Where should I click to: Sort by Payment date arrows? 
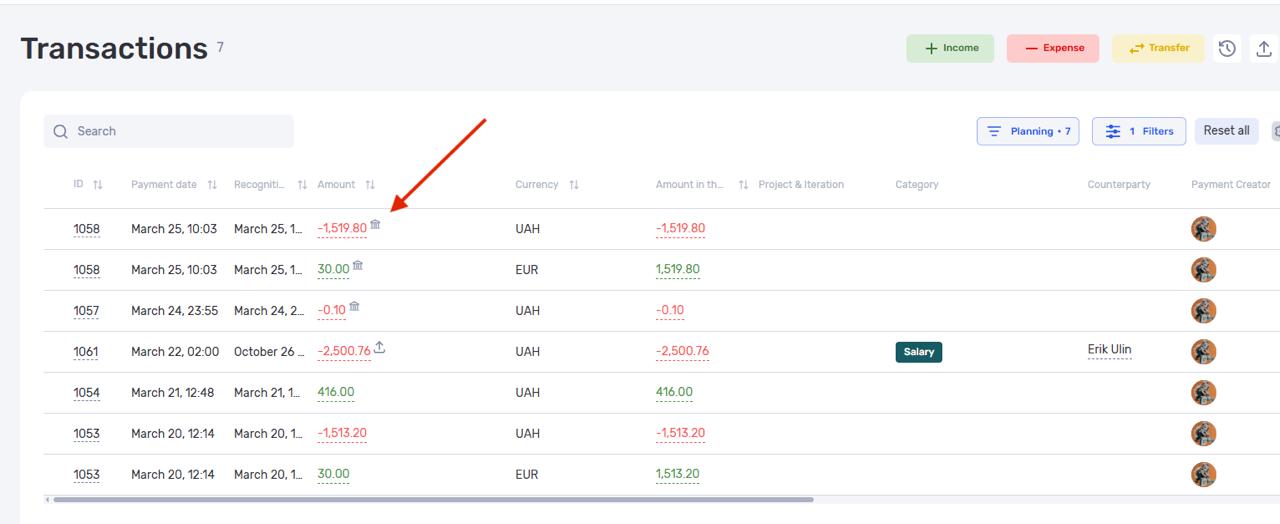pos(212,185)
